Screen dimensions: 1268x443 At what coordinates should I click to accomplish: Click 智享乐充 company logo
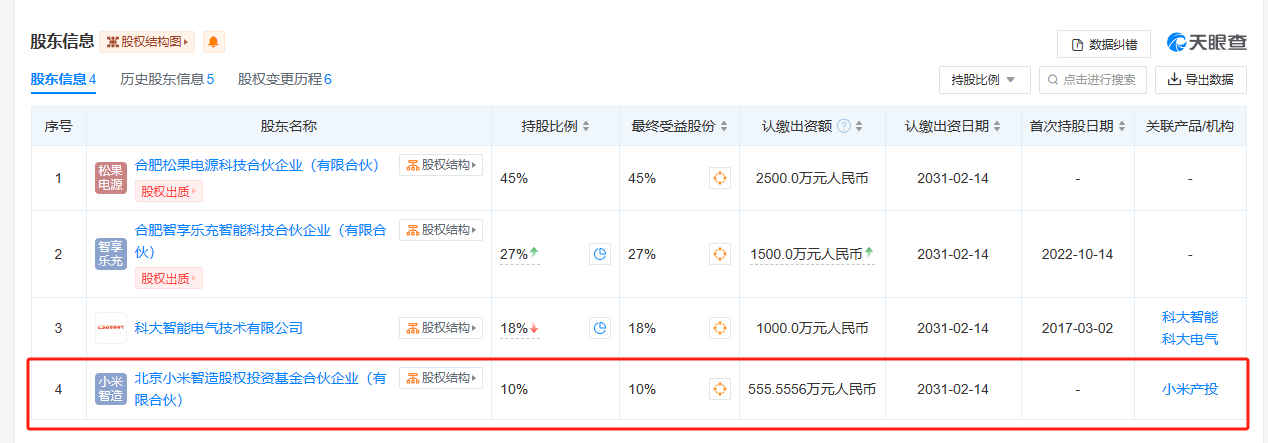(x=110, y=254)
